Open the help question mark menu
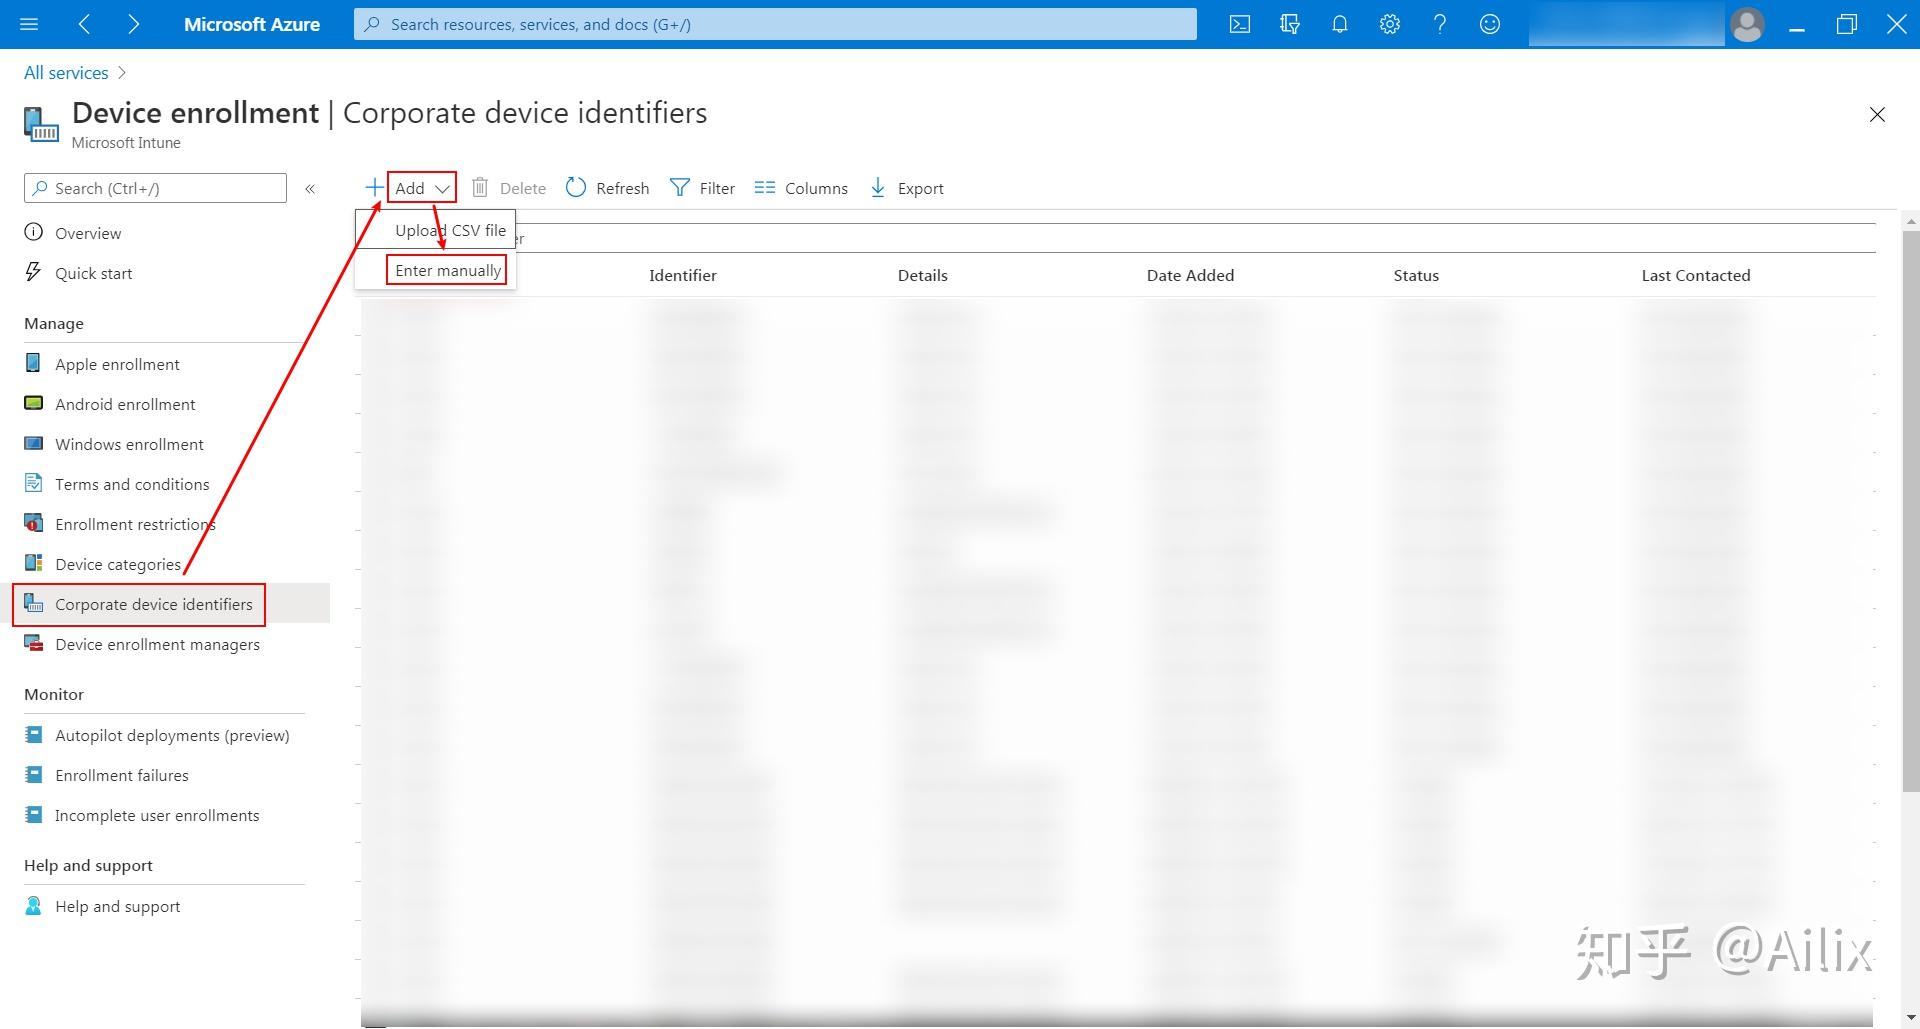Image resolution: width=1920 pixels, height=1029 pixels. [x=1440, y=24]
